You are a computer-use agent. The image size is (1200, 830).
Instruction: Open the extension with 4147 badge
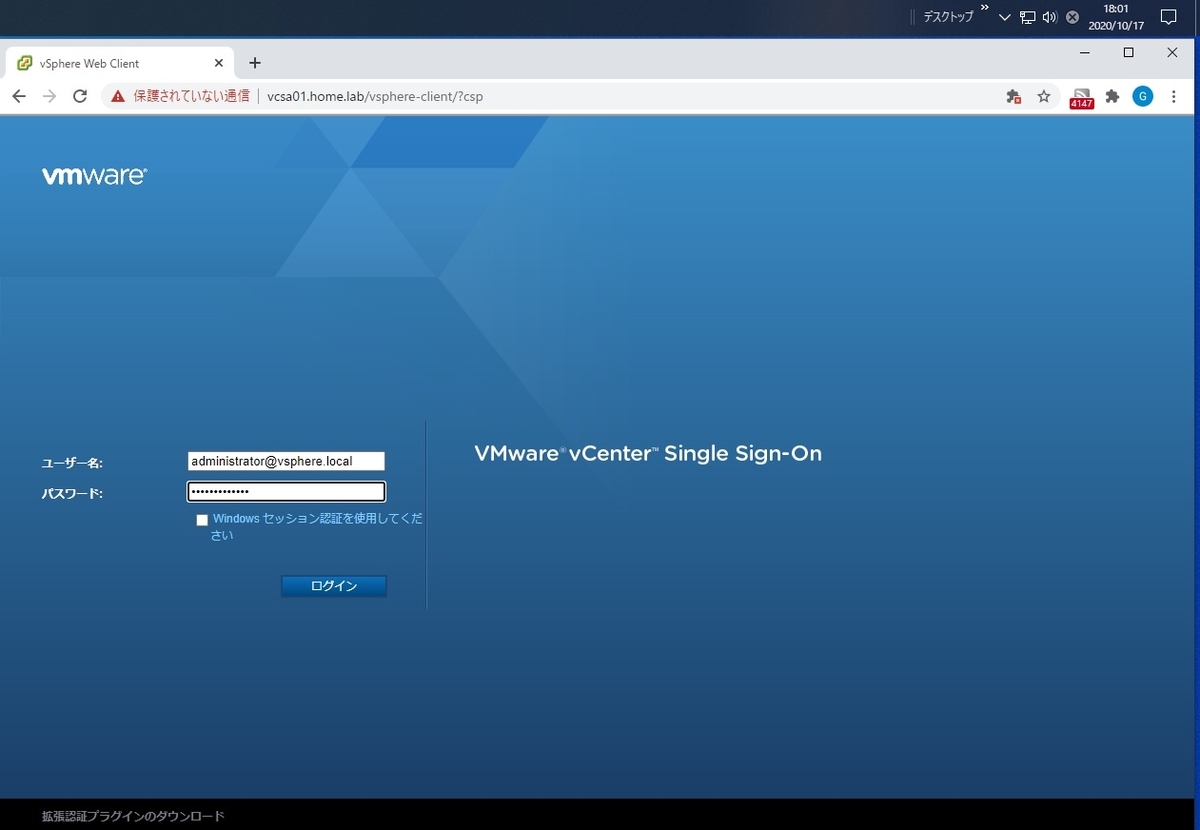pos(1081,97)
